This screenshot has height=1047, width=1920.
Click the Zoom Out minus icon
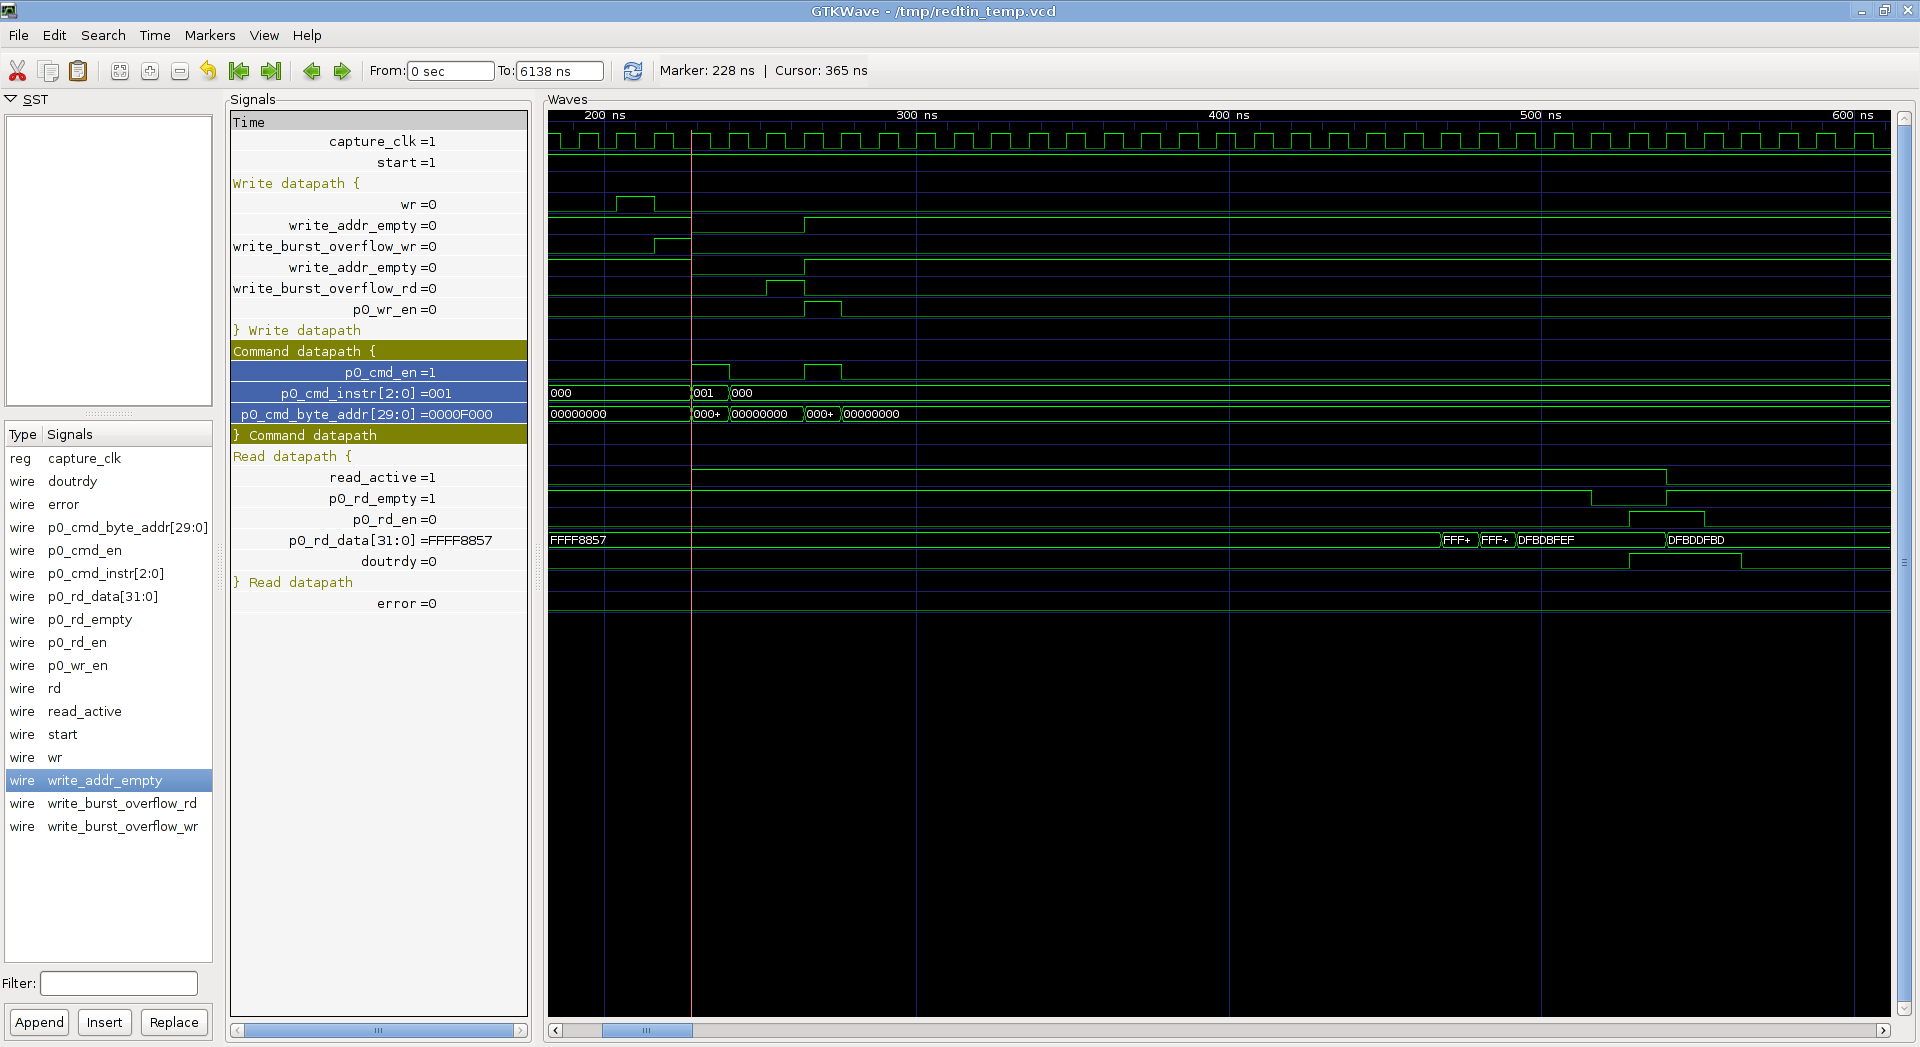[180, 71]
